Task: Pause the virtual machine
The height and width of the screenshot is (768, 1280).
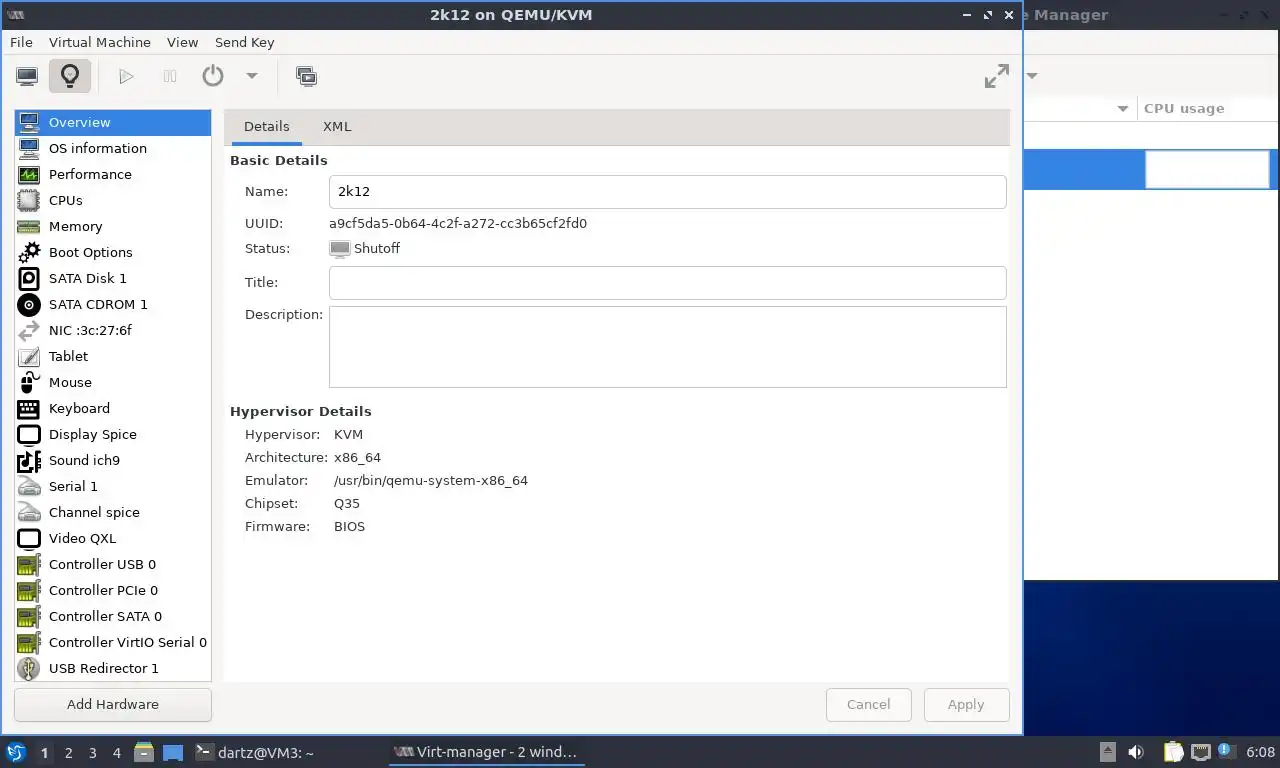Action: (x=170, y=76)
